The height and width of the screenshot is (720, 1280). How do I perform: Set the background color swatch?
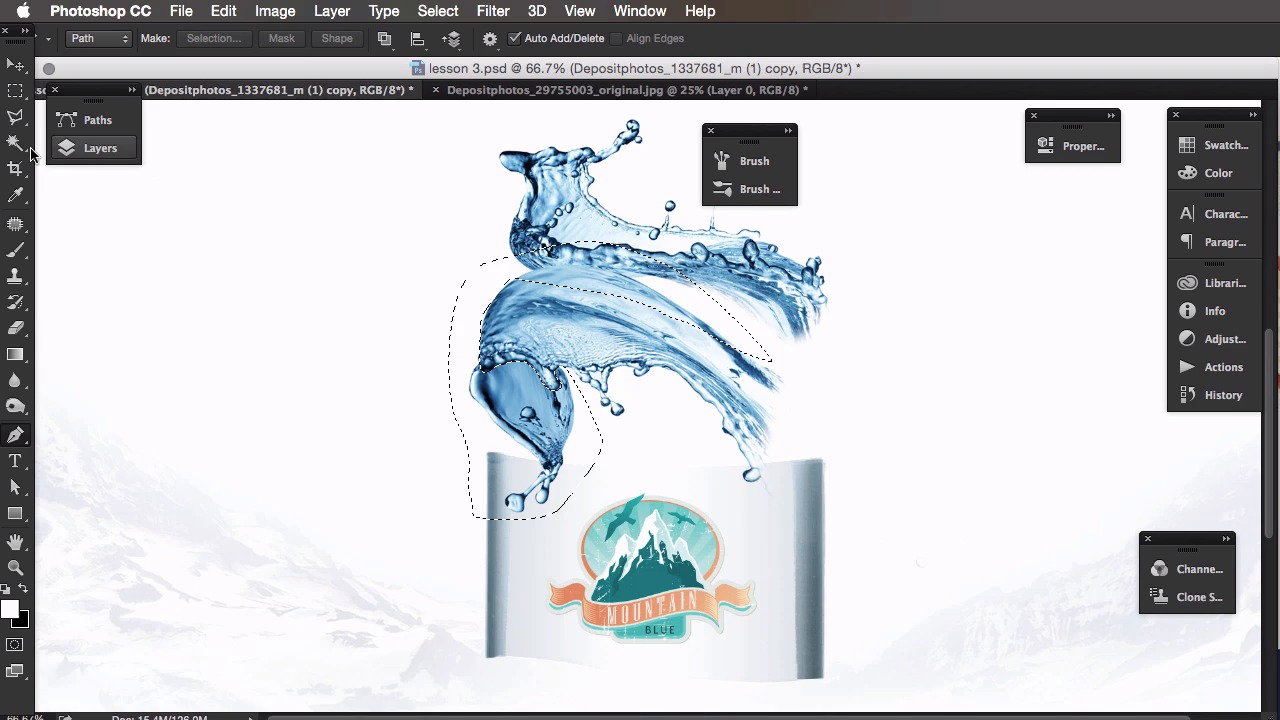pyautogui.click(x=23, y=621)
